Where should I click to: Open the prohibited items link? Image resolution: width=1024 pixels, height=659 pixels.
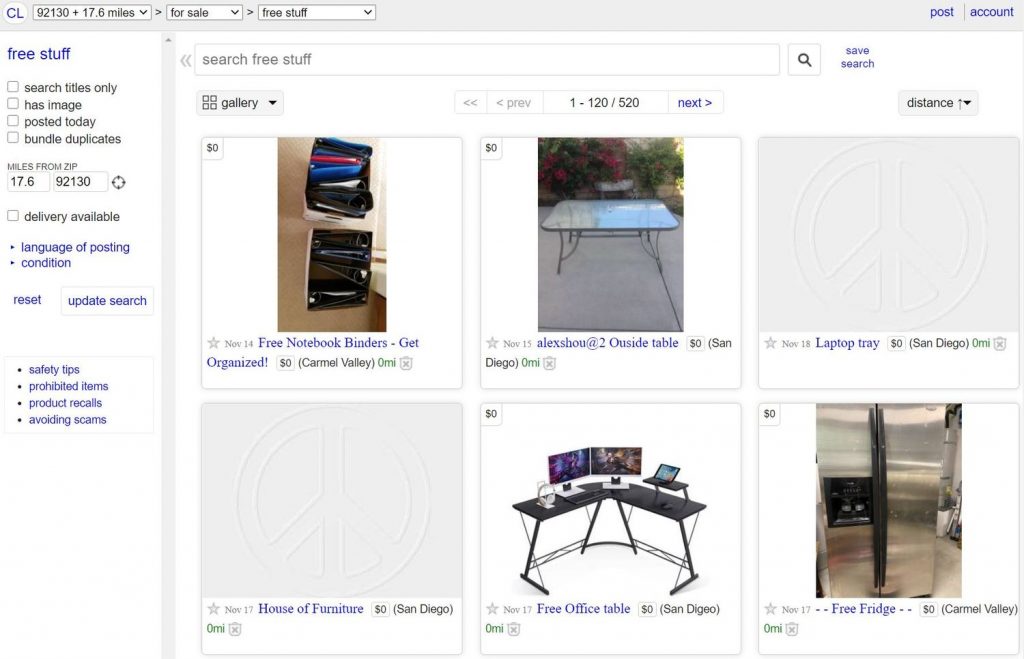(x=69, y=386)
